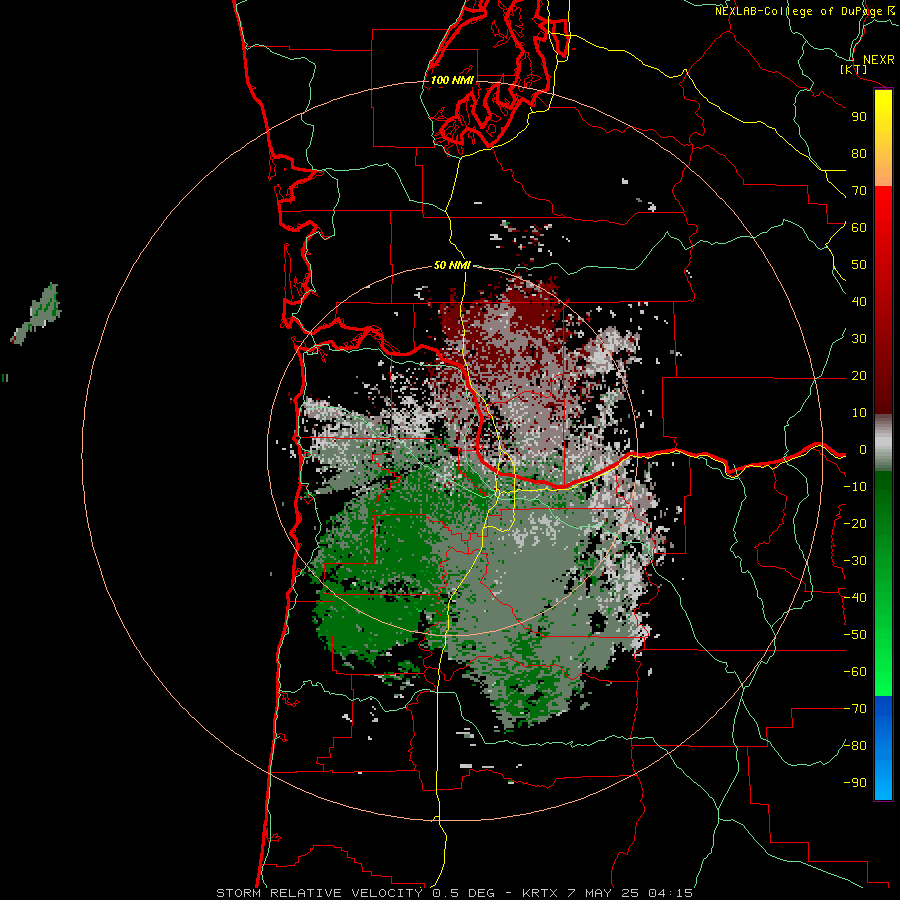Select the -50 knot scale label

tap(855, 635)
